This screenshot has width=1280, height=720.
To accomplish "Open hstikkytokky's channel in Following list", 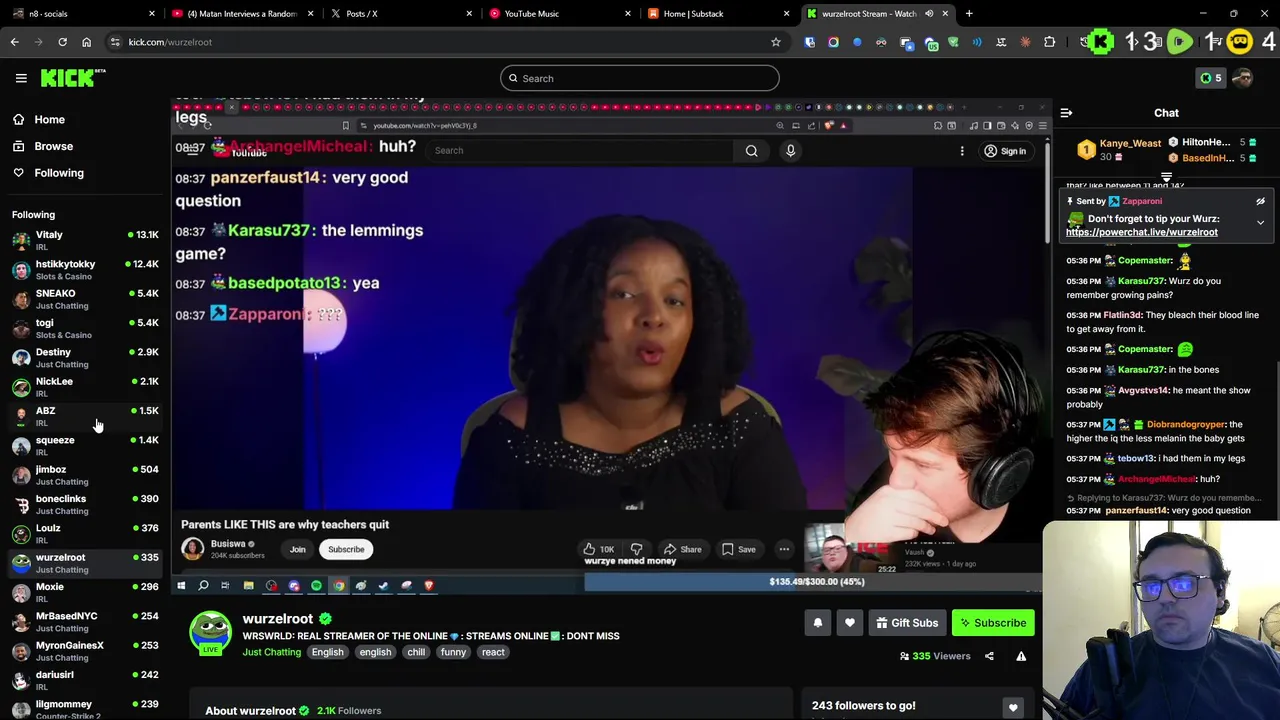I will tap(85, 270).
